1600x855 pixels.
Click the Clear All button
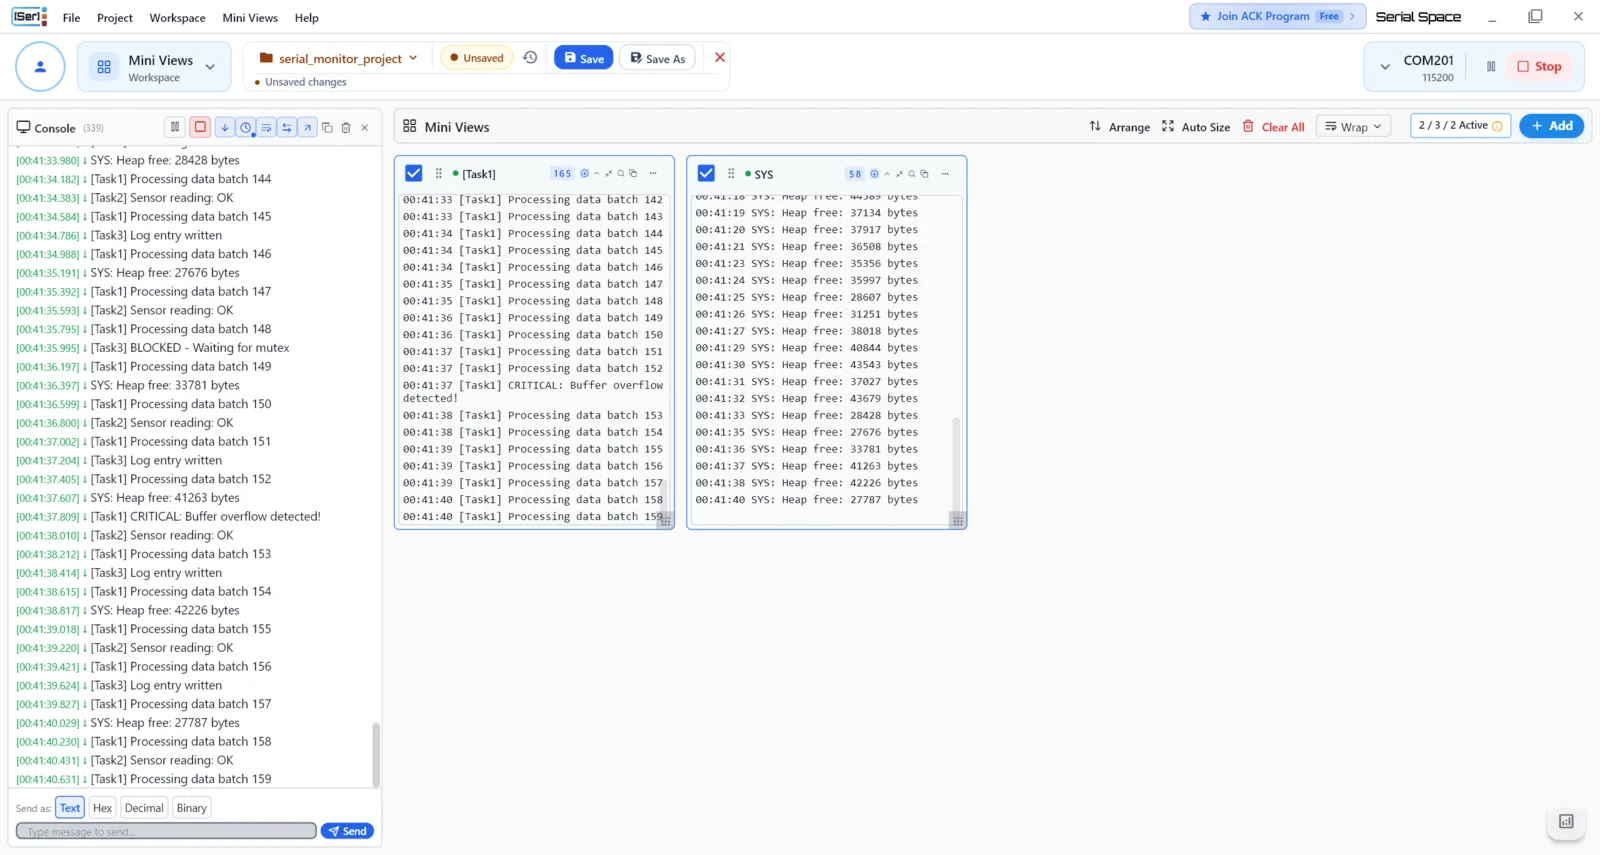[1273, 127]
